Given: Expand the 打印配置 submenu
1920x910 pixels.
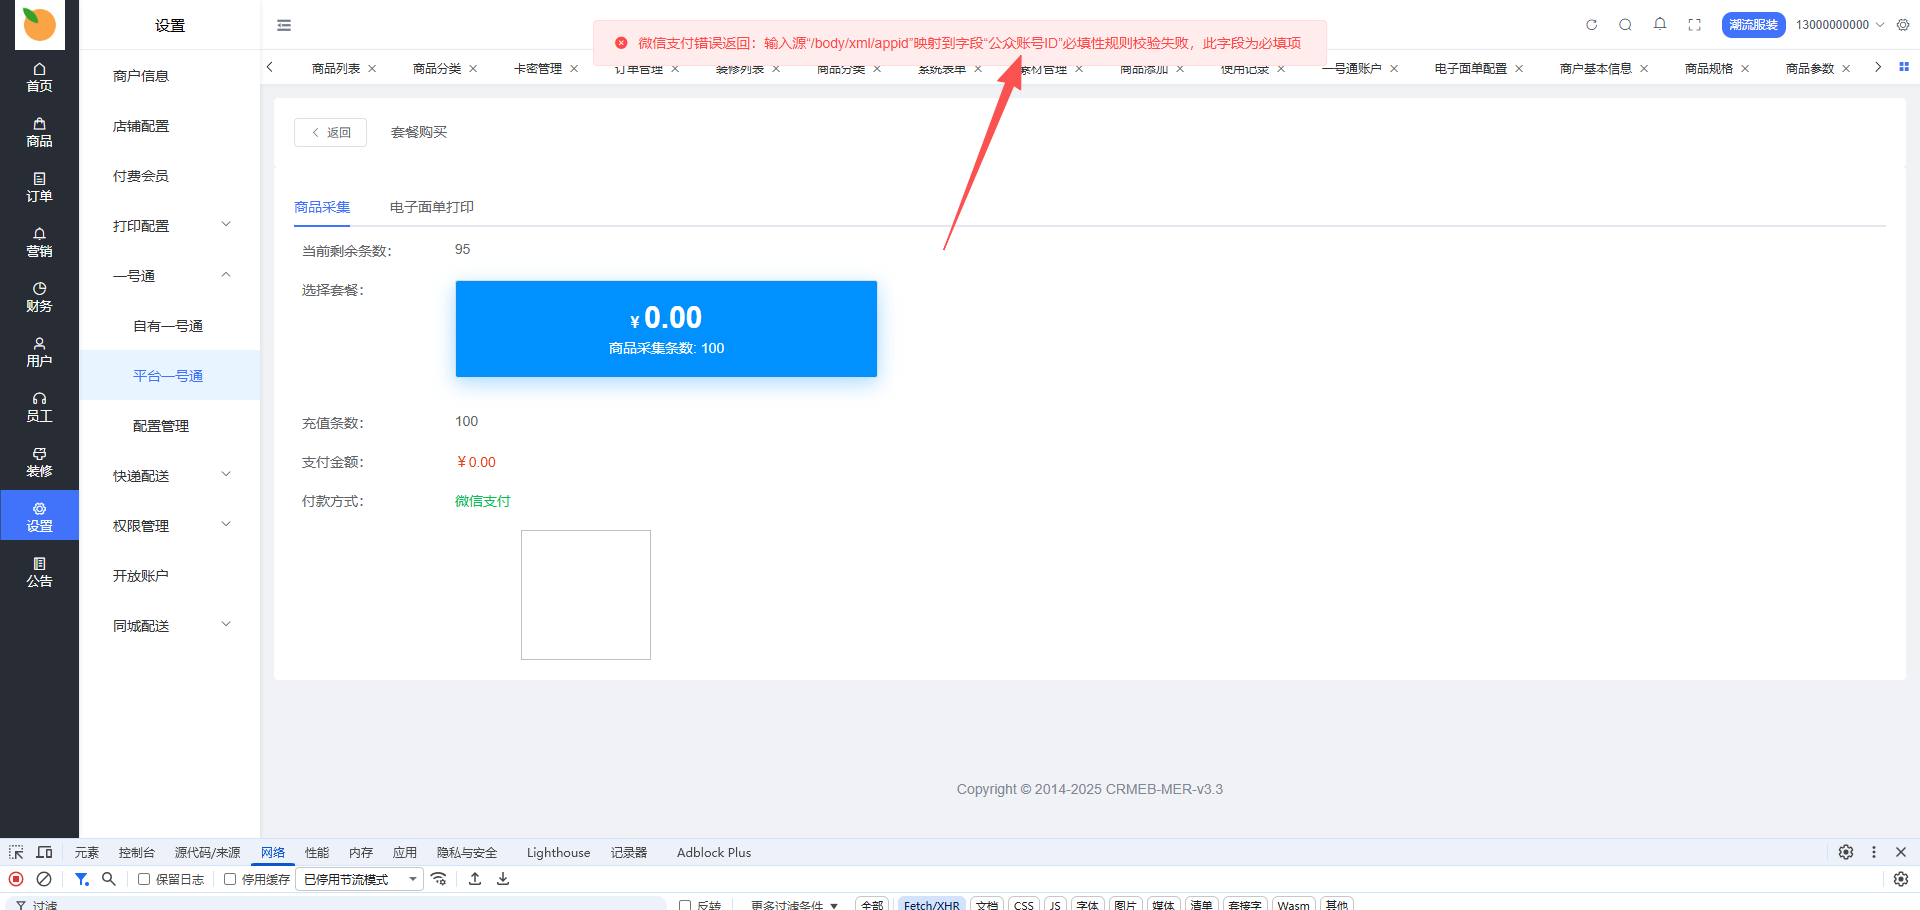Looking at the screenshot, I should pos(170,226).
